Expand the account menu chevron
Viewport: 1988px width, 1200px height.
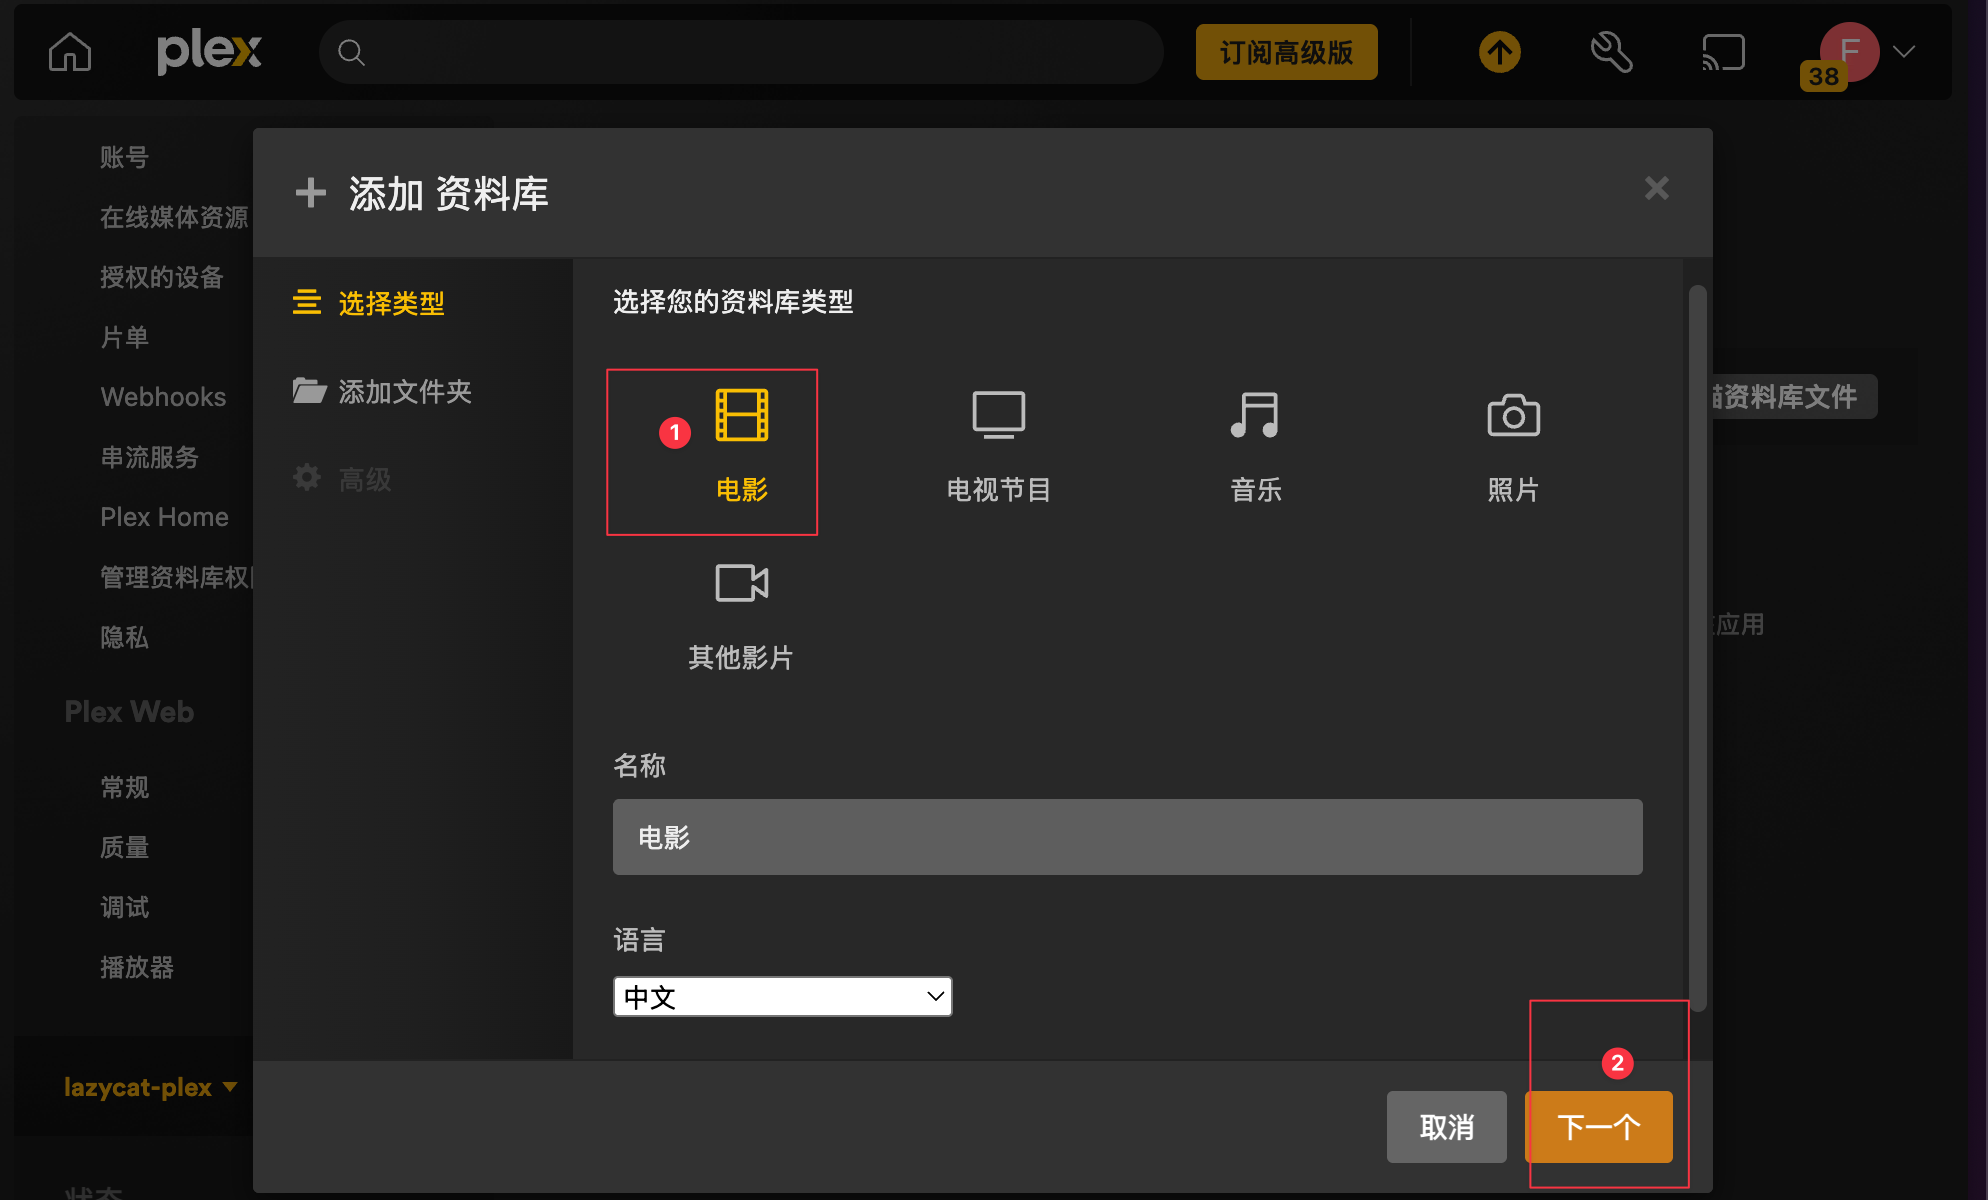1904,51
